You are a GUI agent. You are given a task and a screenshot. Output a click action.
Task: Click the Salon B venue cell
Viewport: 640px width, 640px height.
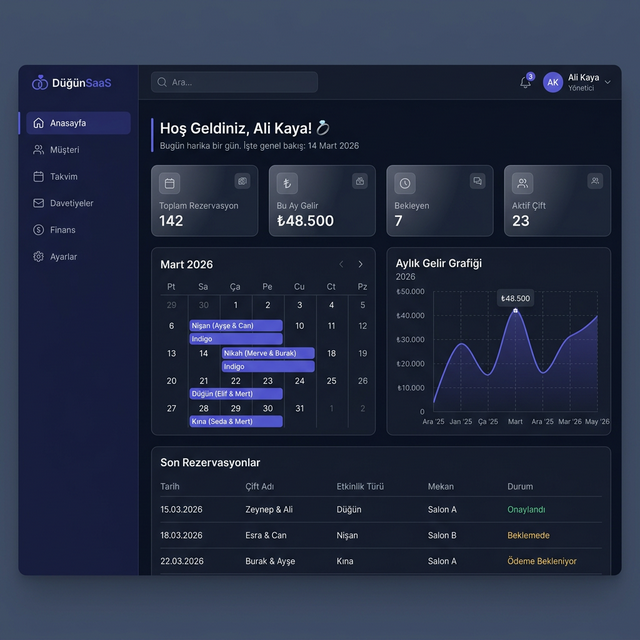[x=442, y=535]
